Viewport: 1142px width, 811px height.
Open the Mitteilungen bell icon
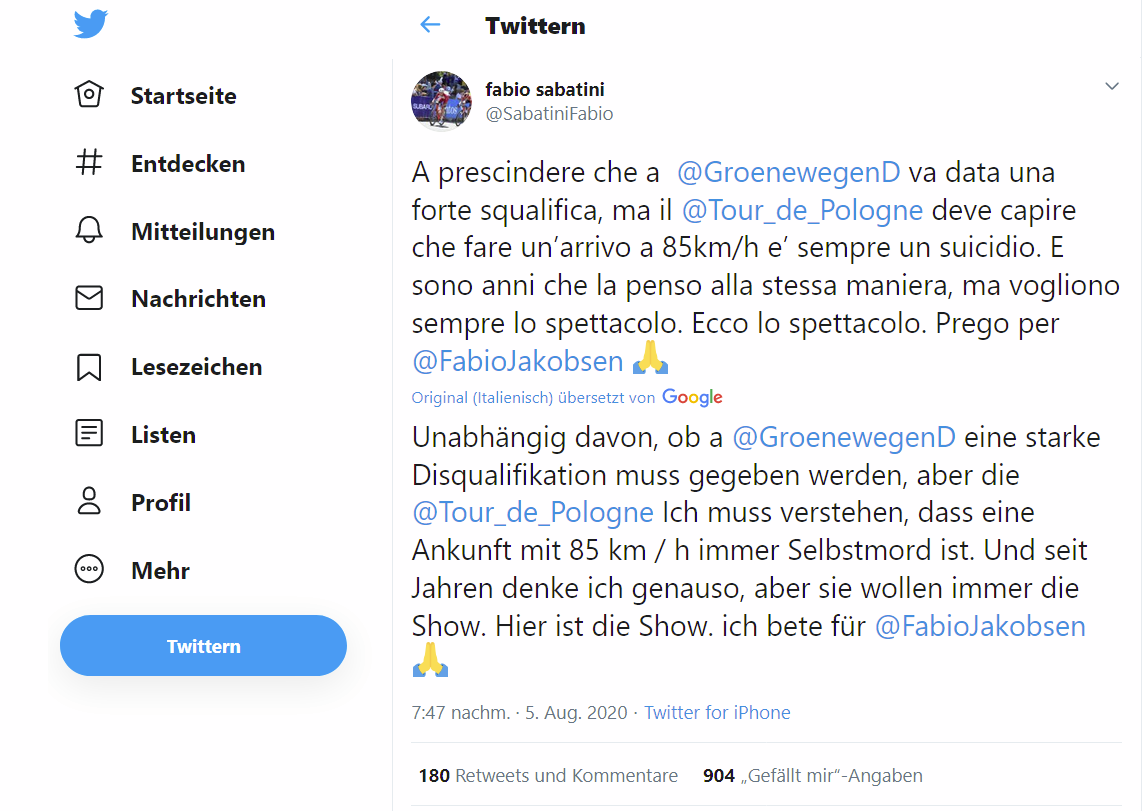[89, 231]
